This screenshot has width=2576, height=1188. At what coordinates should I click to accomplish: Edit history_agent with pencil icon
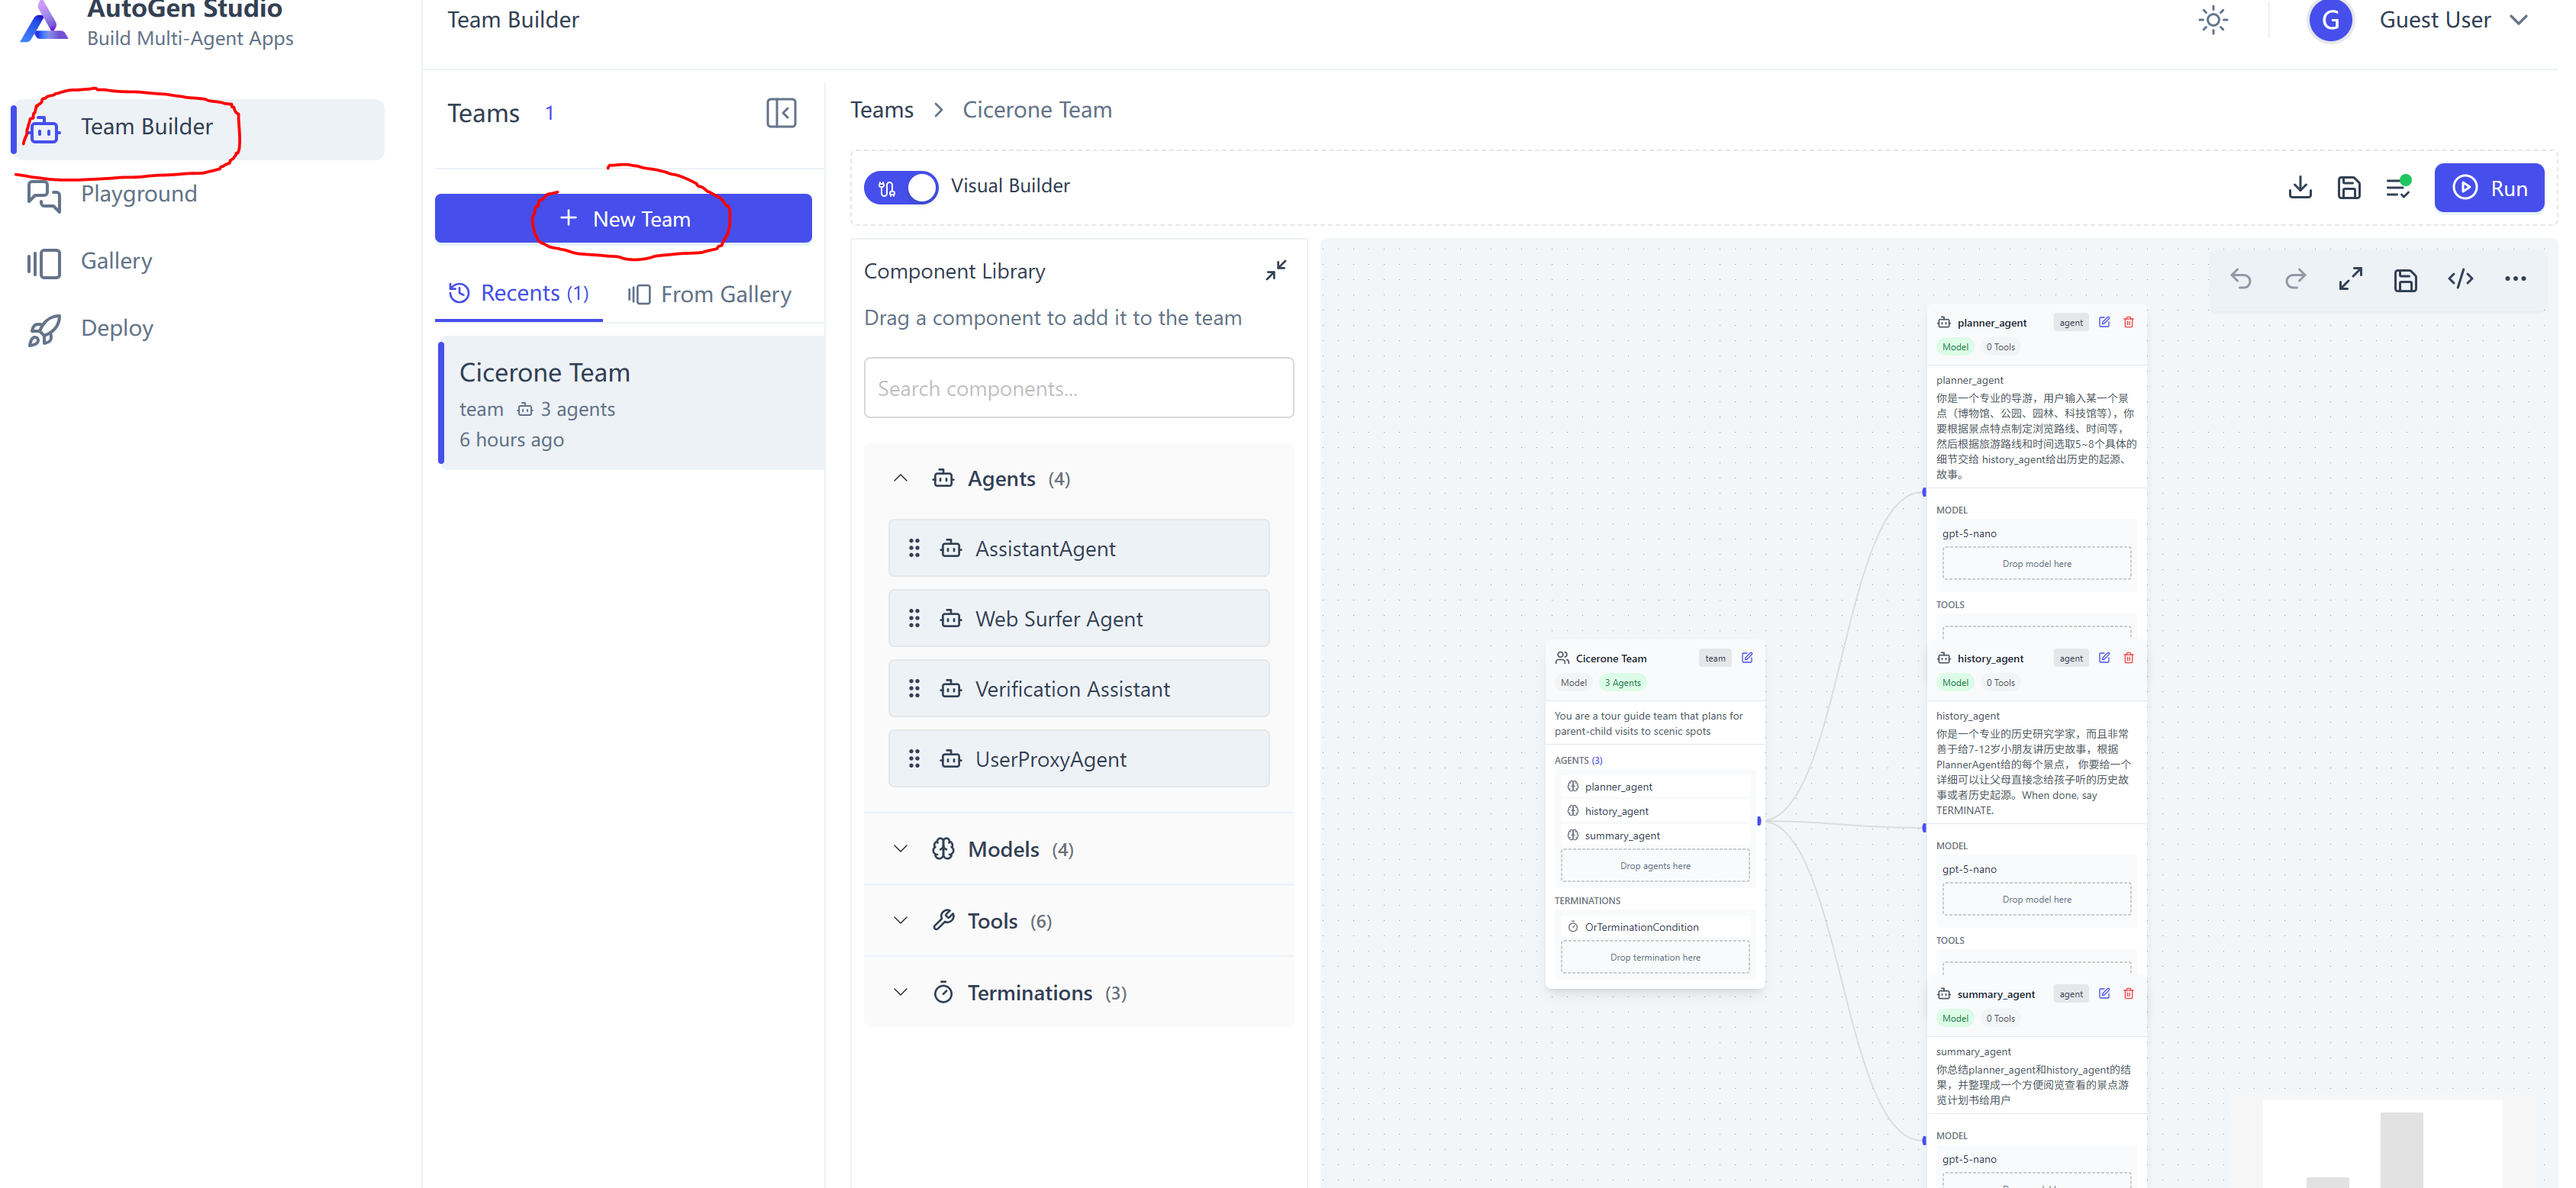2104,658
